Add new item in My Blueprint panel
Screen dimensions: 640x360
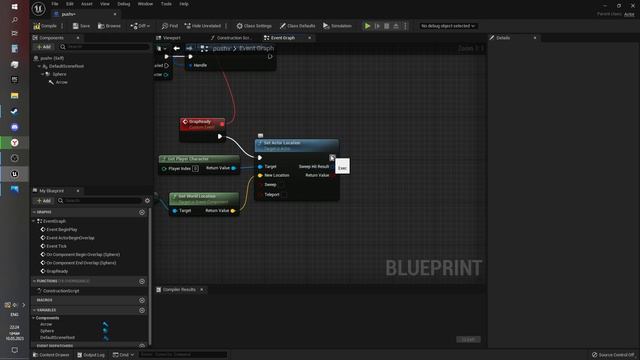[44, 201]
